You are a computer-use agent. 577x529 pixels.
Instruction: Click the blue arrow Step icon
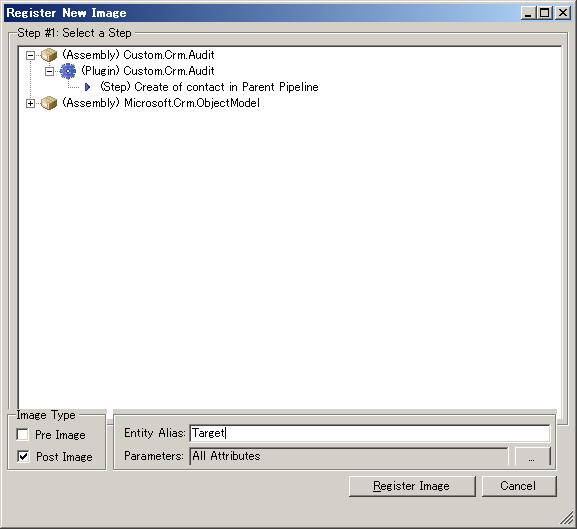(88, 87)
